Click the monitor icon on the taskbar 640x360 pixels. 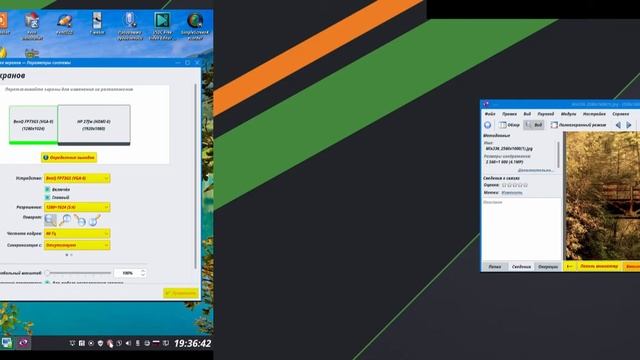pos(6,342)
